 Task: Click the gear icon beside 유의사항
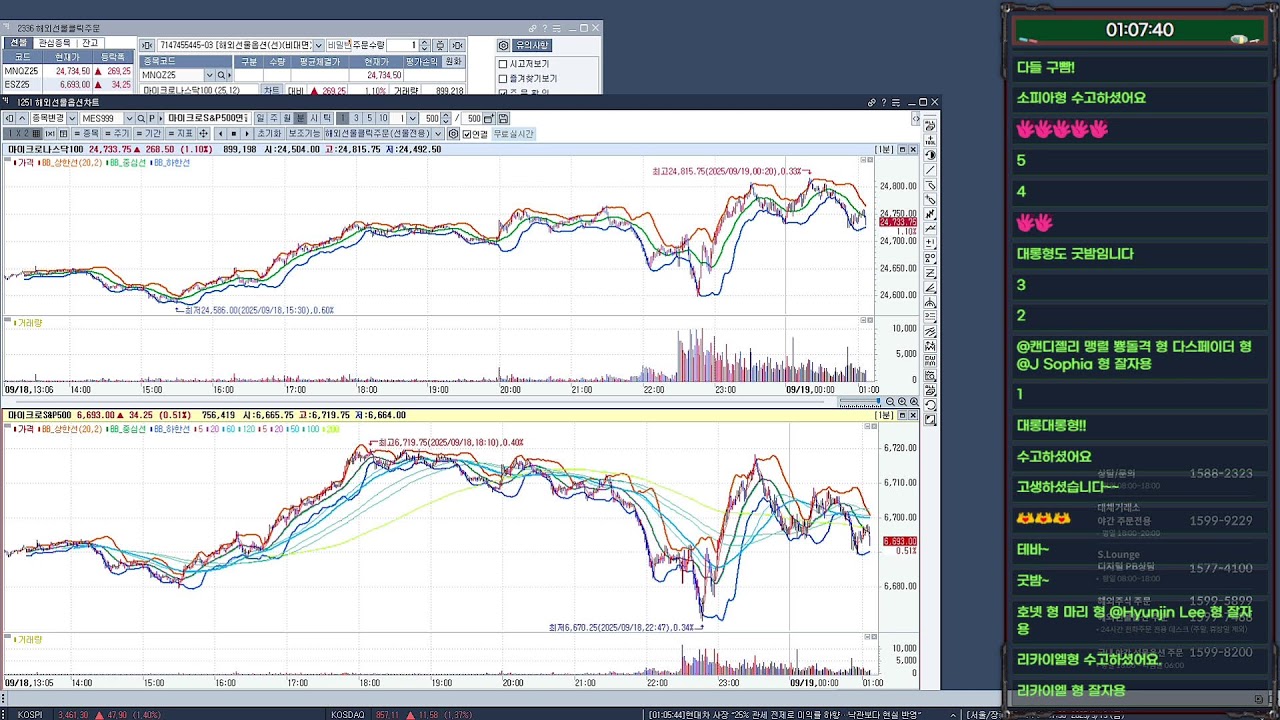(x=503, y=45)
